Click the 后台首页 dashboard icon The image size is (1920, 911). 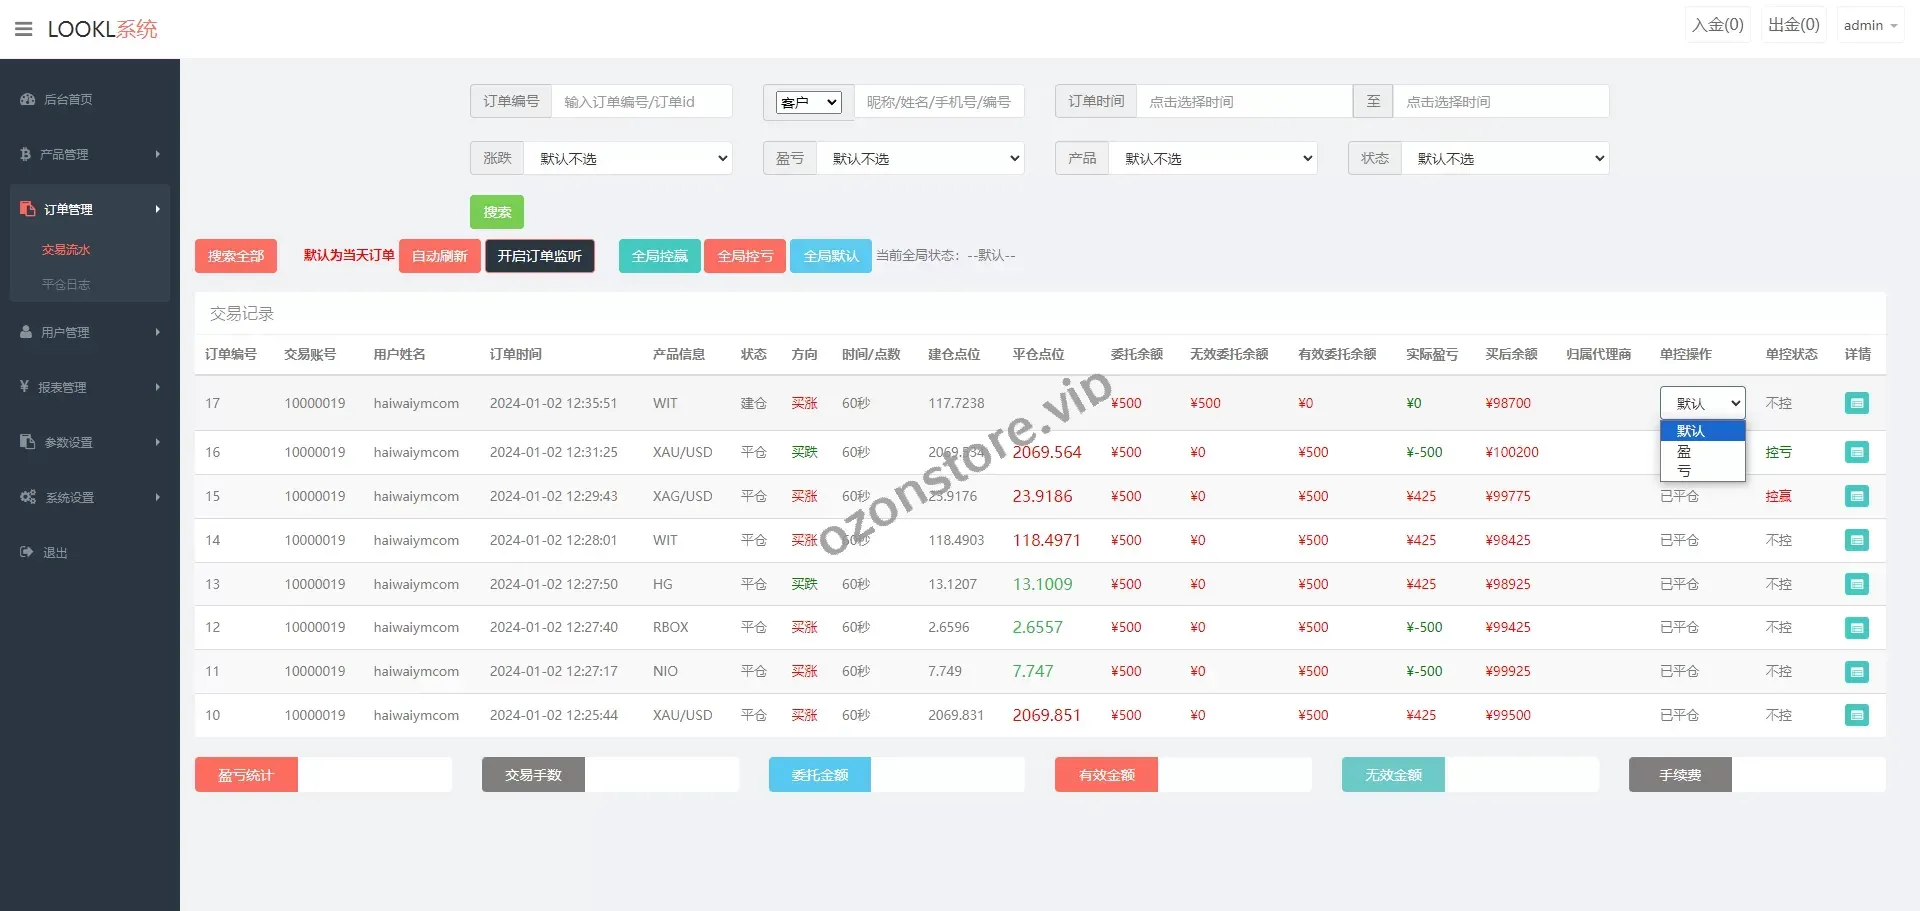pyautogui.click(x=28, y=99)
